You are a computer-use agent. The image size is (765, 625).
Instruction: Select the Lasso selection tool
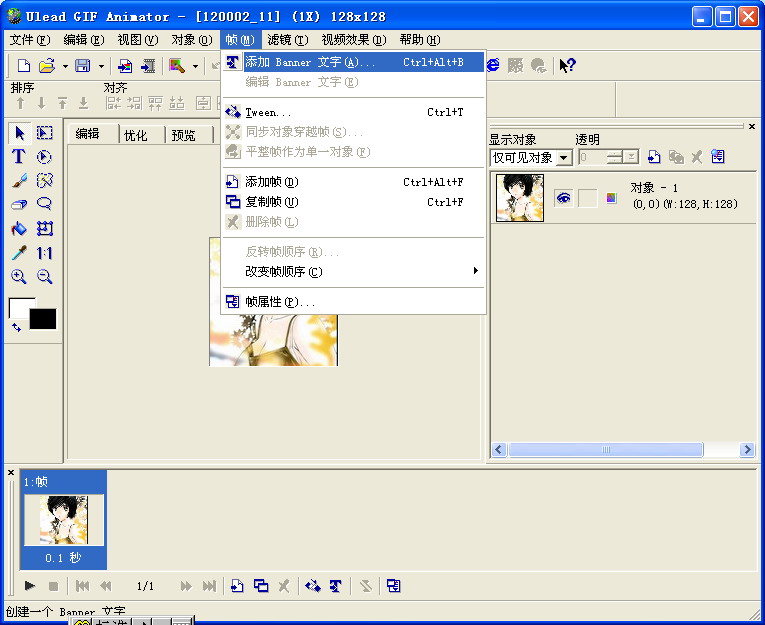pos(44,204)
